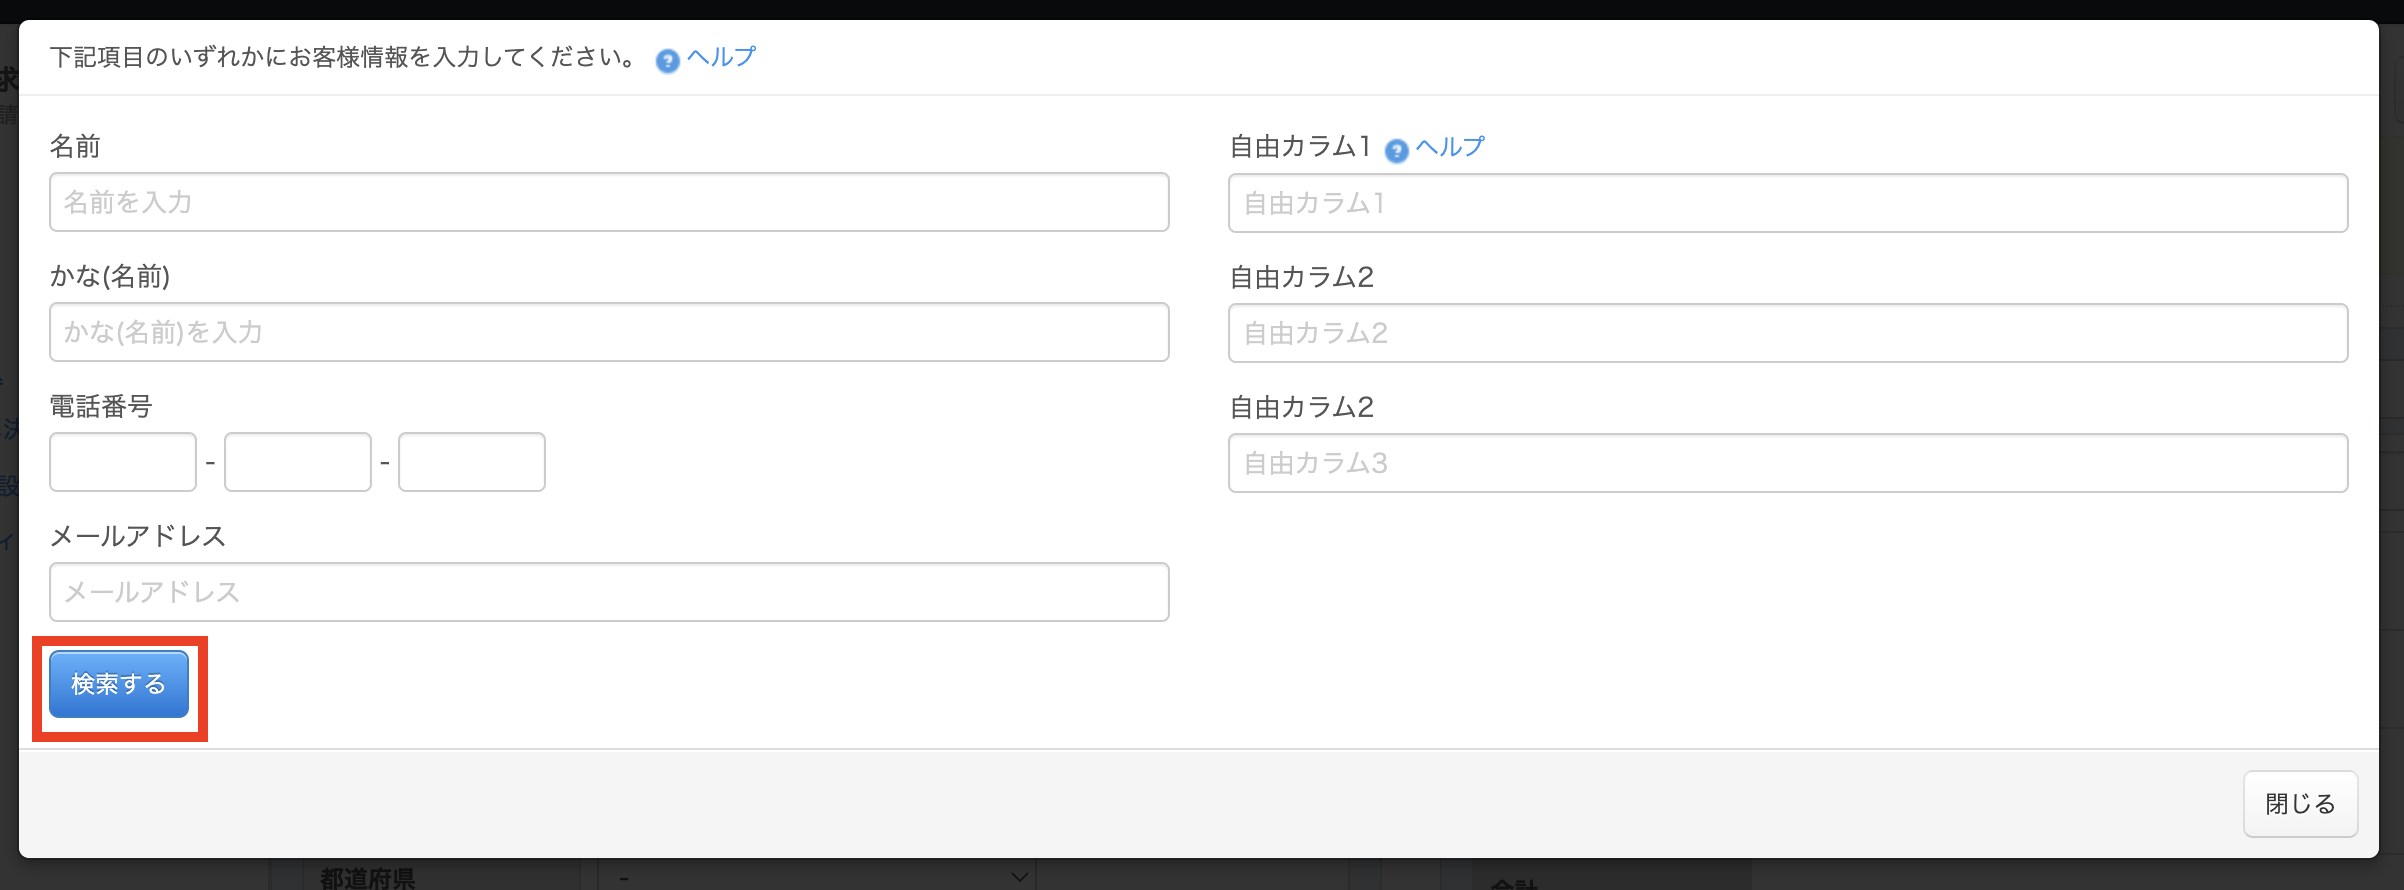This screenshot has height=890, width=2404.
Task: Focus the メールアドレス input field
Action: tap(608, 592)
